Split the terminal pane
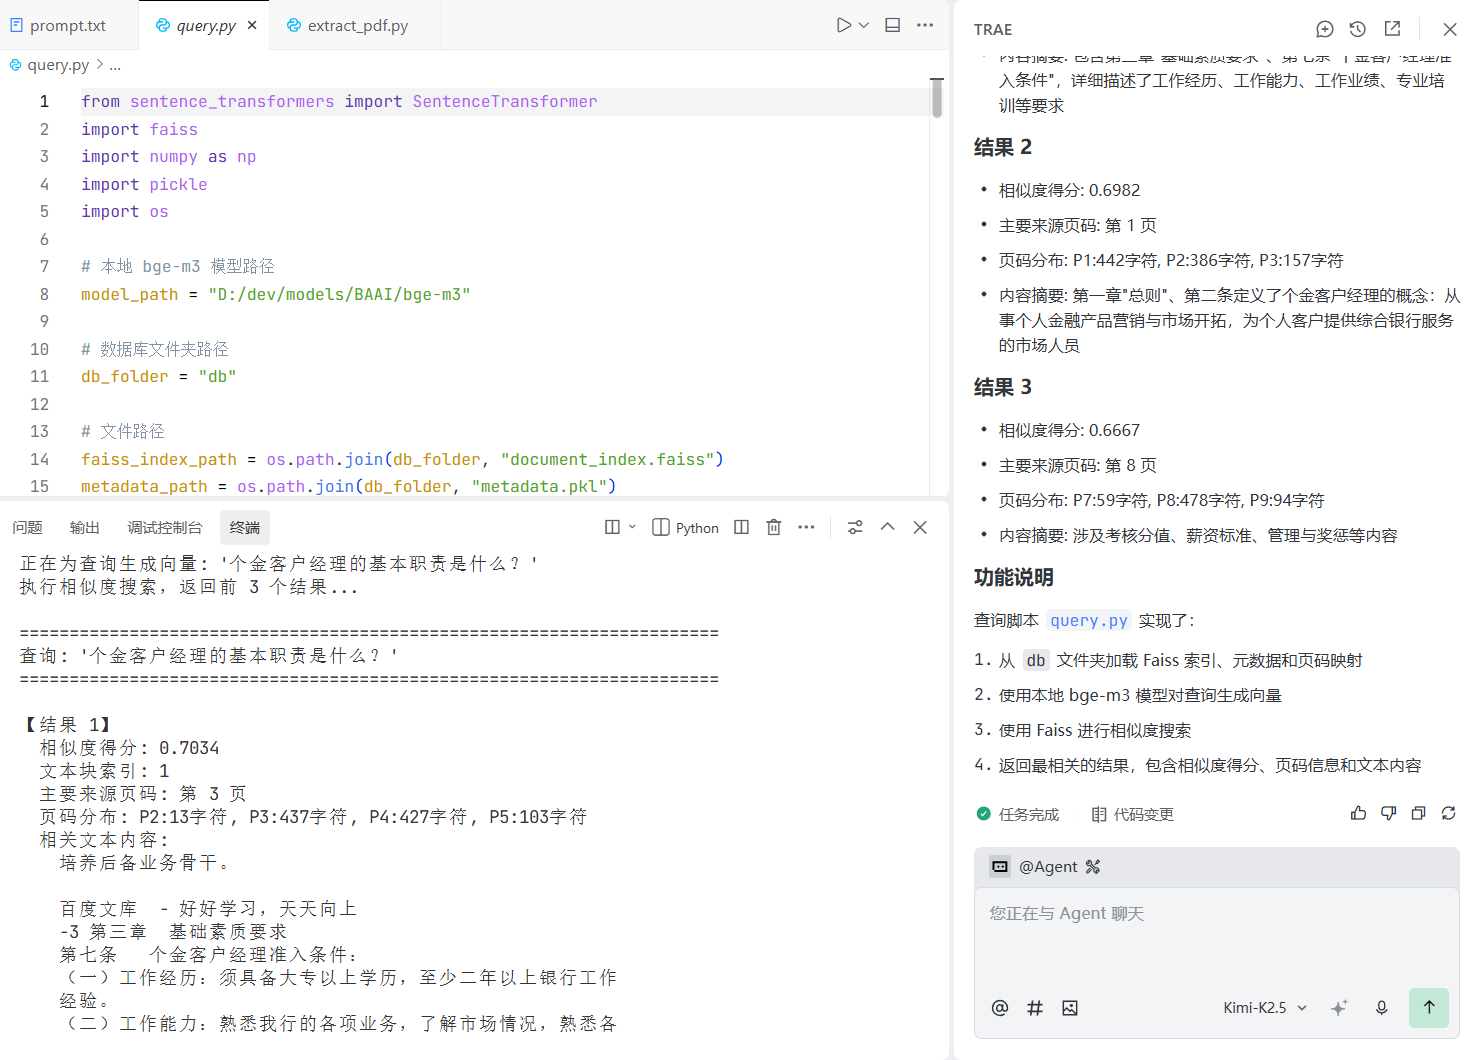The width and height of the screenshot is (1470, 1060). pyautogui.click(x=741, y=527)
